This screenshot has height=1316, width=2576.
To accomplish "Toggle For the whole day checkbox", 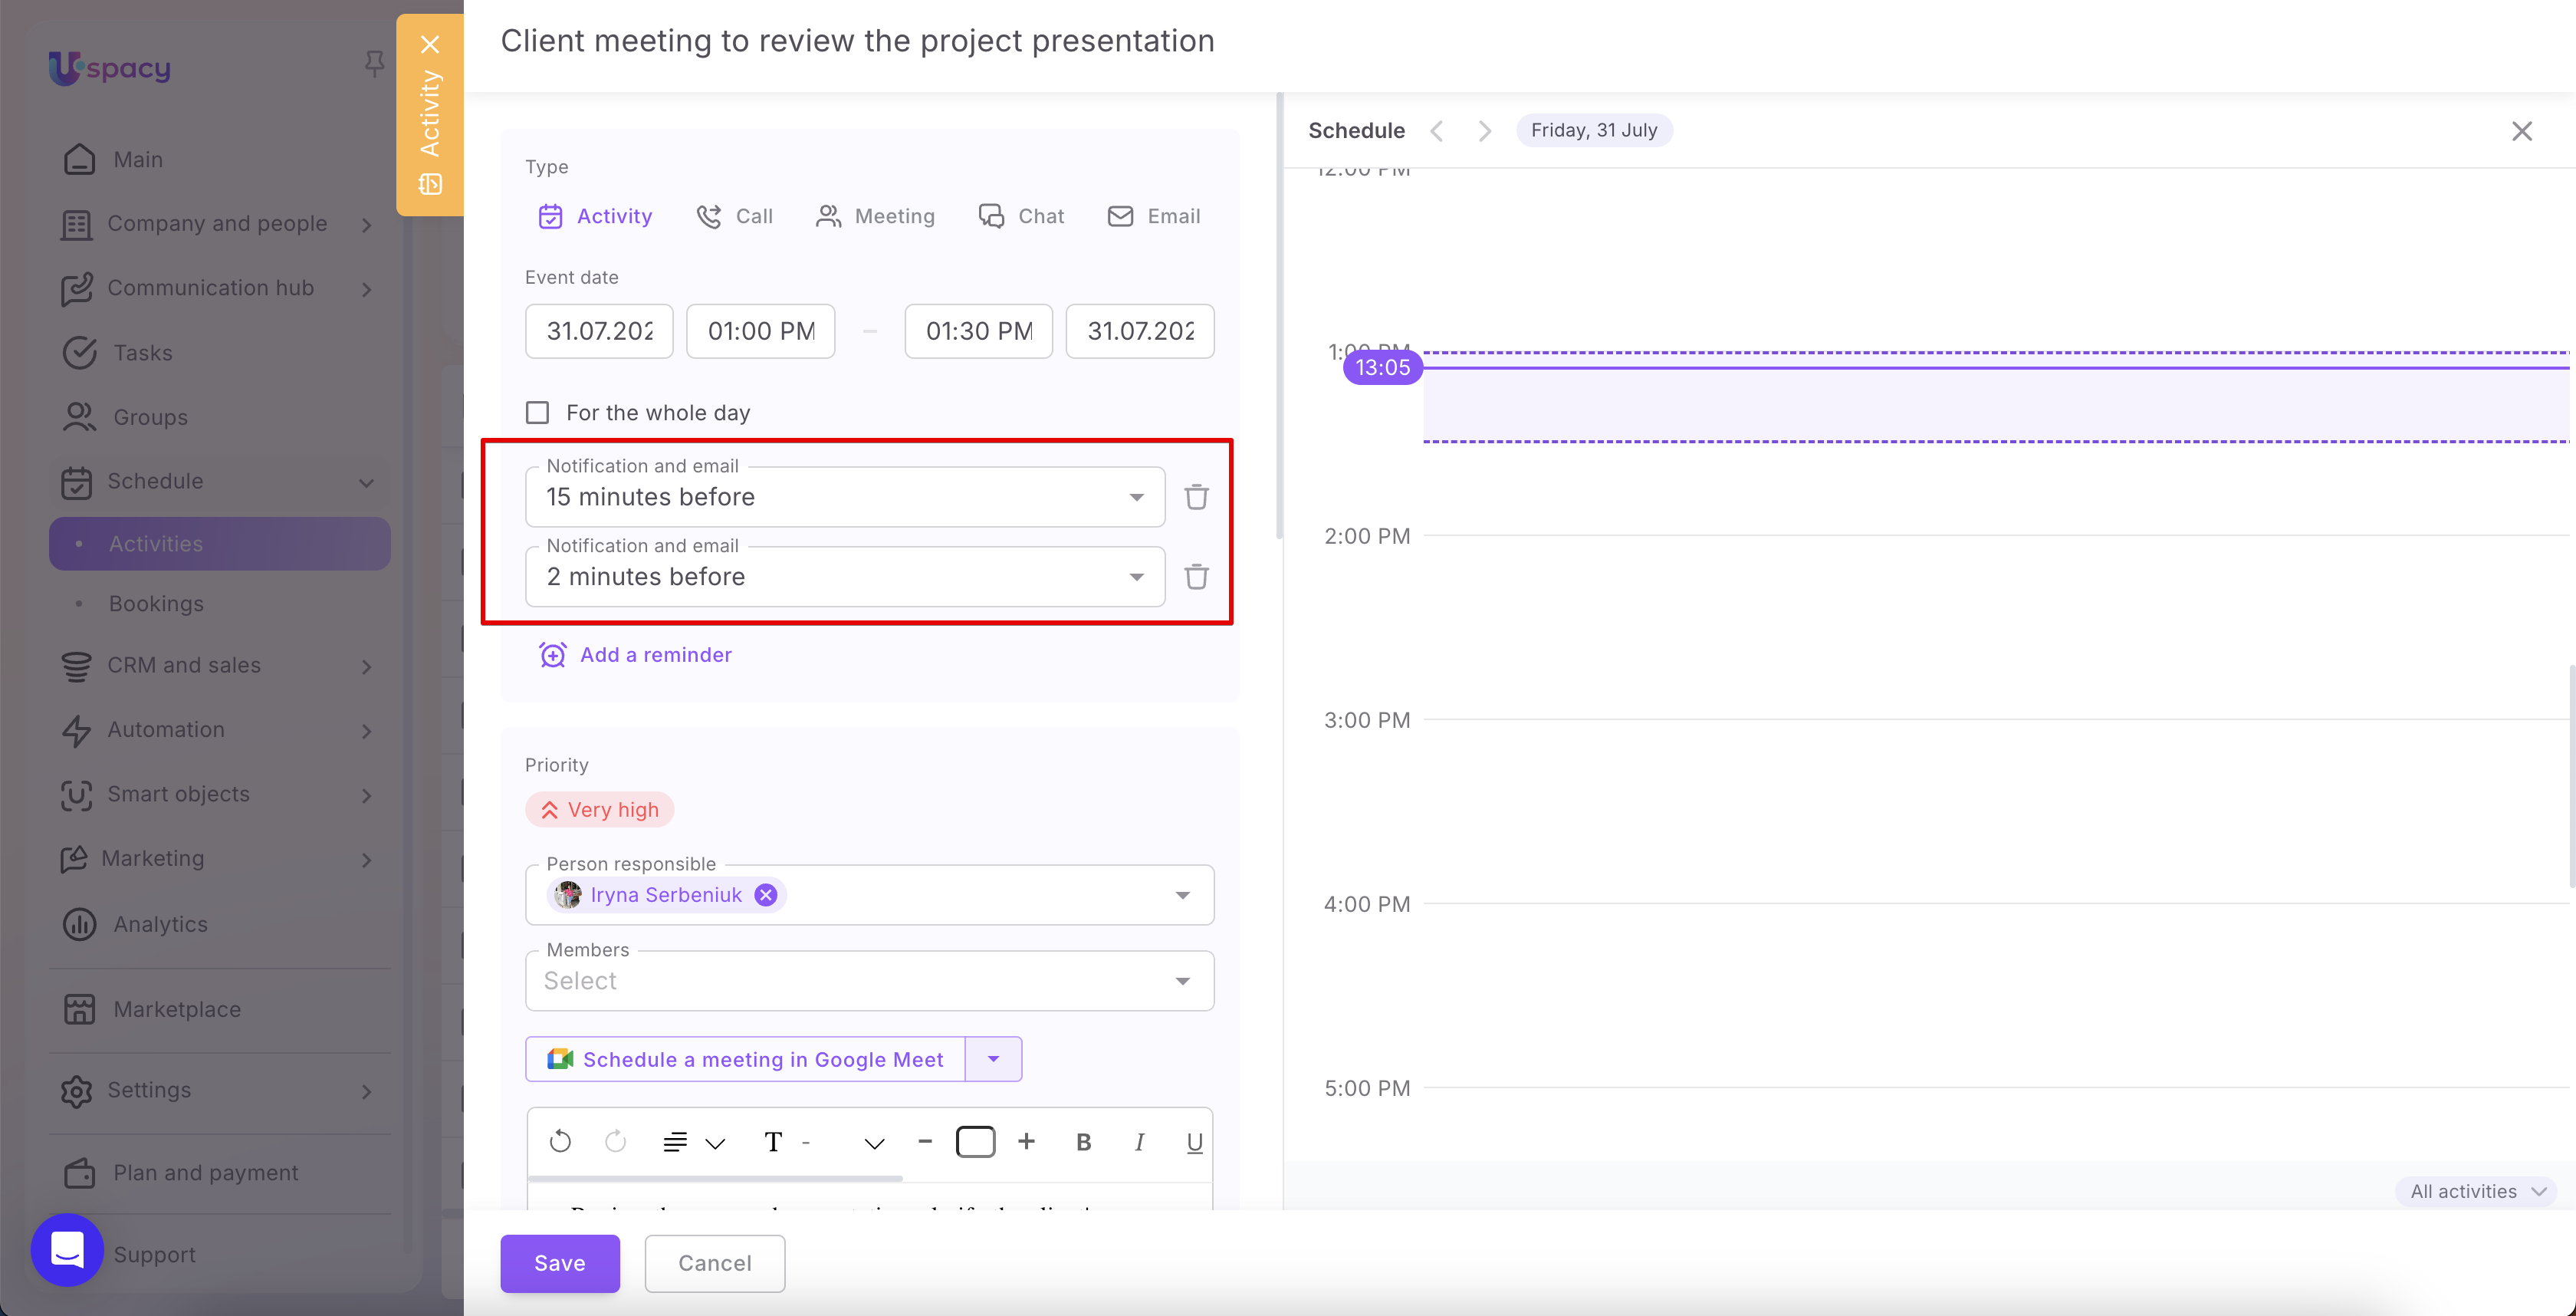I will 537,412.
